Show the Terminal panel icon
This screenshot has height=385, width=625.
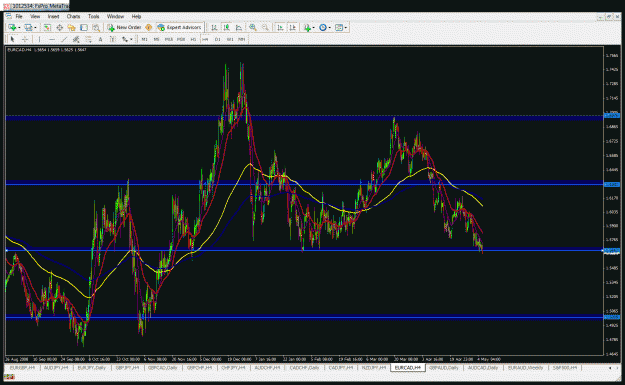(84, 28)
